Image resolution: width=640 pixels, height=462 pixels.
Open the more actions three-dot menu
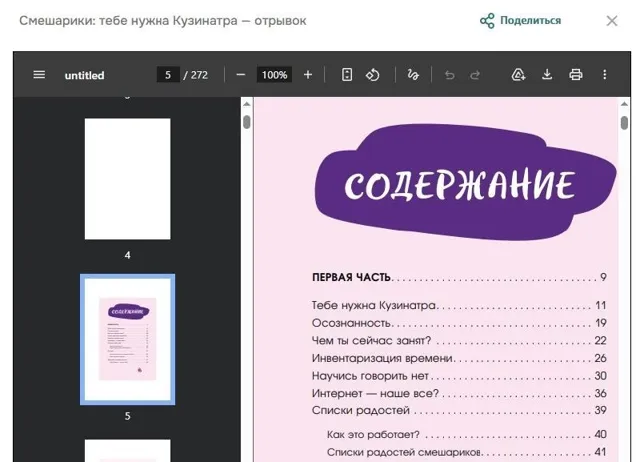click(x=604, y=75)
